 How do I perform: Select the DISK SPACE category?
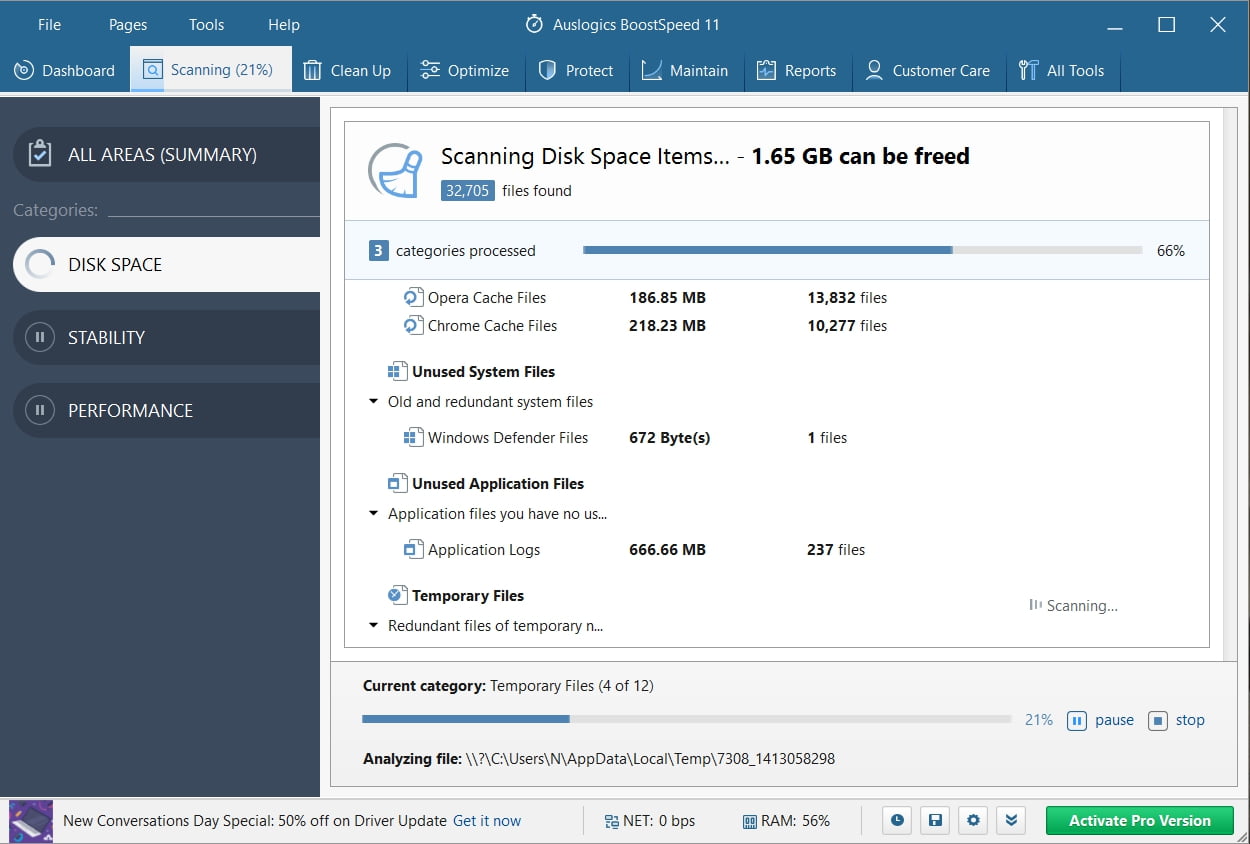tap(166, 264)
